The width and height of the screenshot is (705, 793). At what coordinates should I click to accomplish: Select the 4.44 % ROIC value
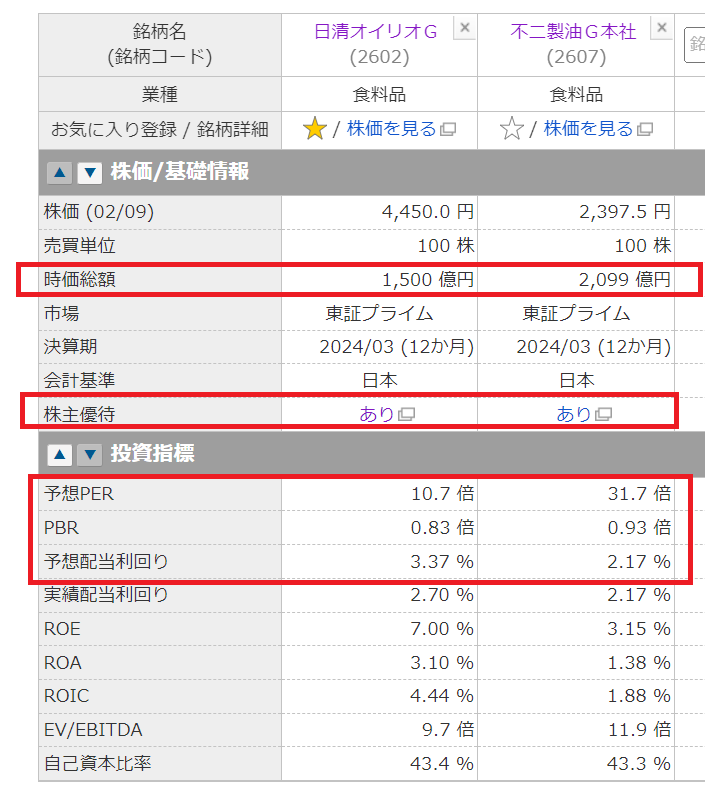pyautogui.click(x=442, y=696)
